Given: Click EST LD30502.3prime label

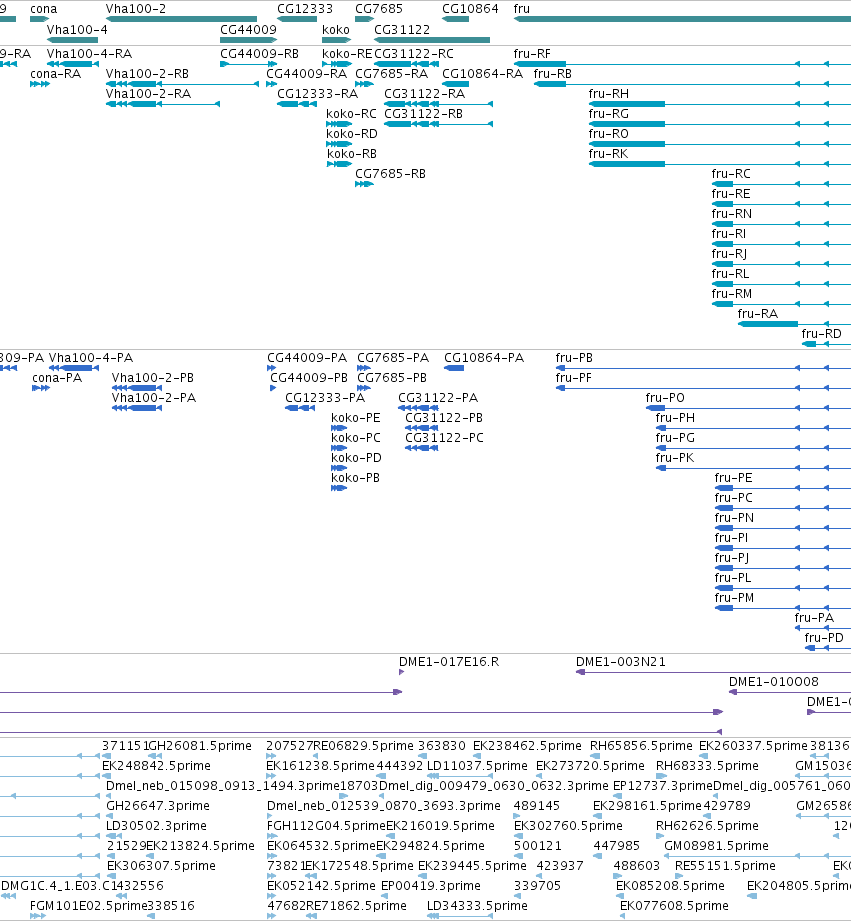Looking at the screenshot, I should point(156,825).
